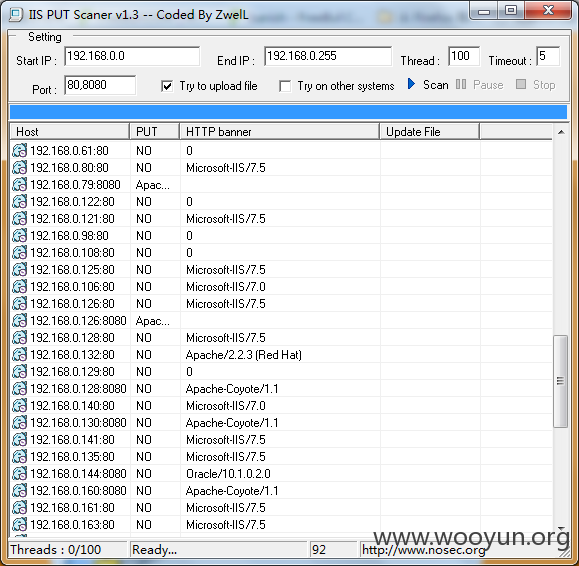Viewport: 579px width, 566px height.
Task: Click the scrollbar up arrow
Action: pos(561,132)
